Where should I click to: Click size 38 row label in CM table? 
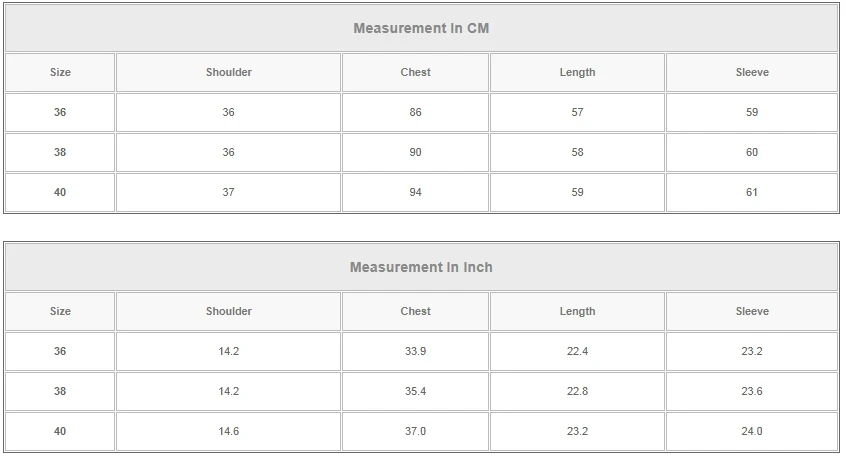(x=60, y=152)
